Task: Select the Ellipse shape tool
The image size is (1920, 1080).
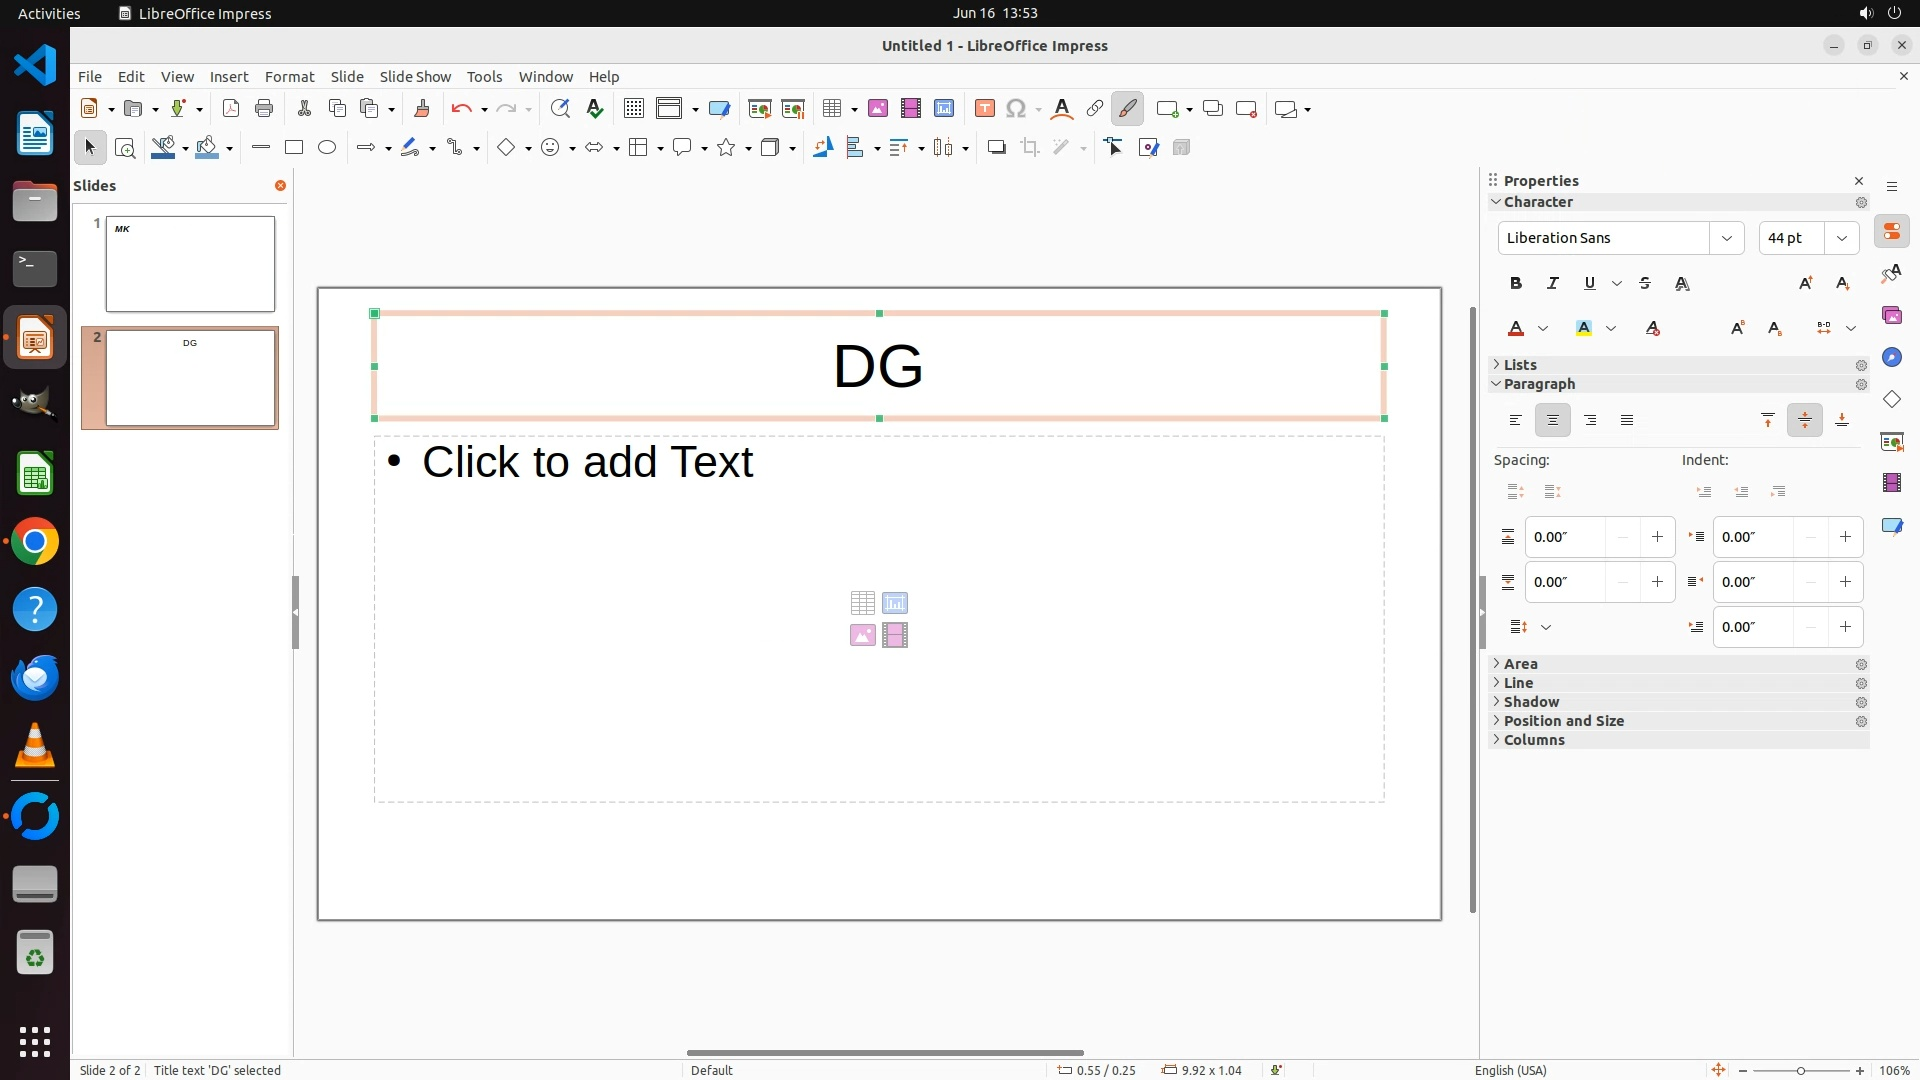Action: coord(327,148)
